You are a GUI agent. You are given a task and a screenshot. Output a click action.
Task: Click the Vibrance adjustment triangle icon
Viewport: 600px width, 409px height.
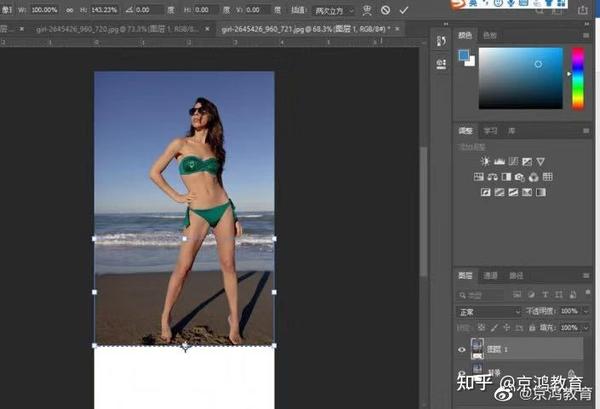point(541,161)
